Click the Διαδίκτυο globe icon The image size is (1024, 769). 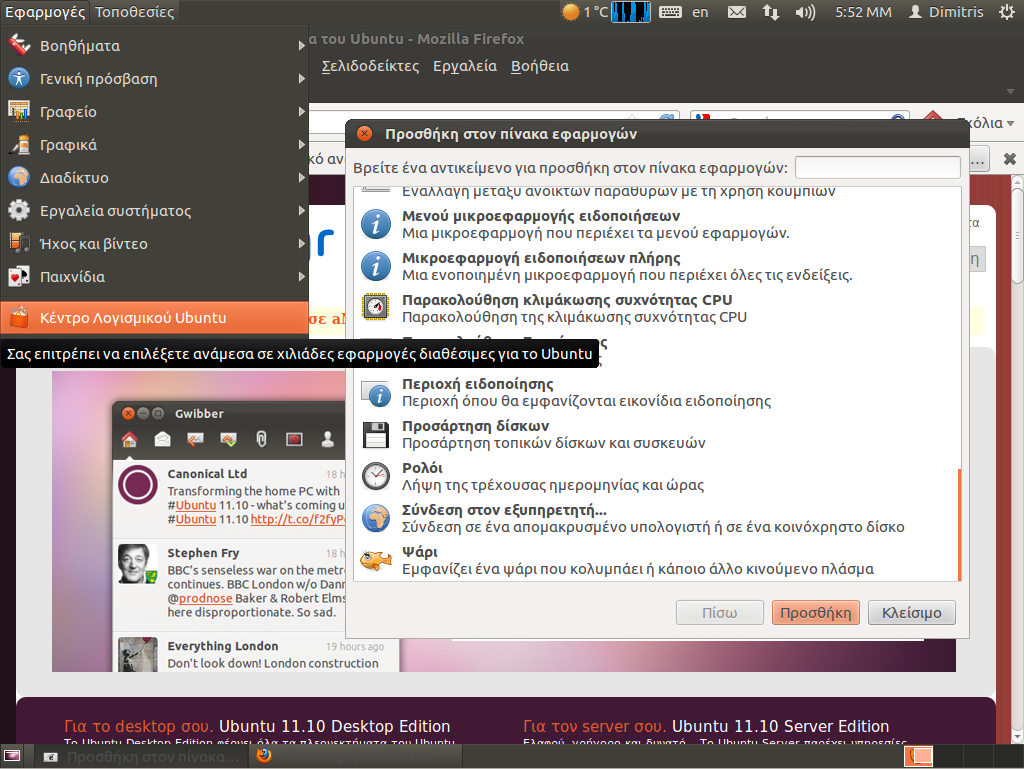click(x=19, y=178)
